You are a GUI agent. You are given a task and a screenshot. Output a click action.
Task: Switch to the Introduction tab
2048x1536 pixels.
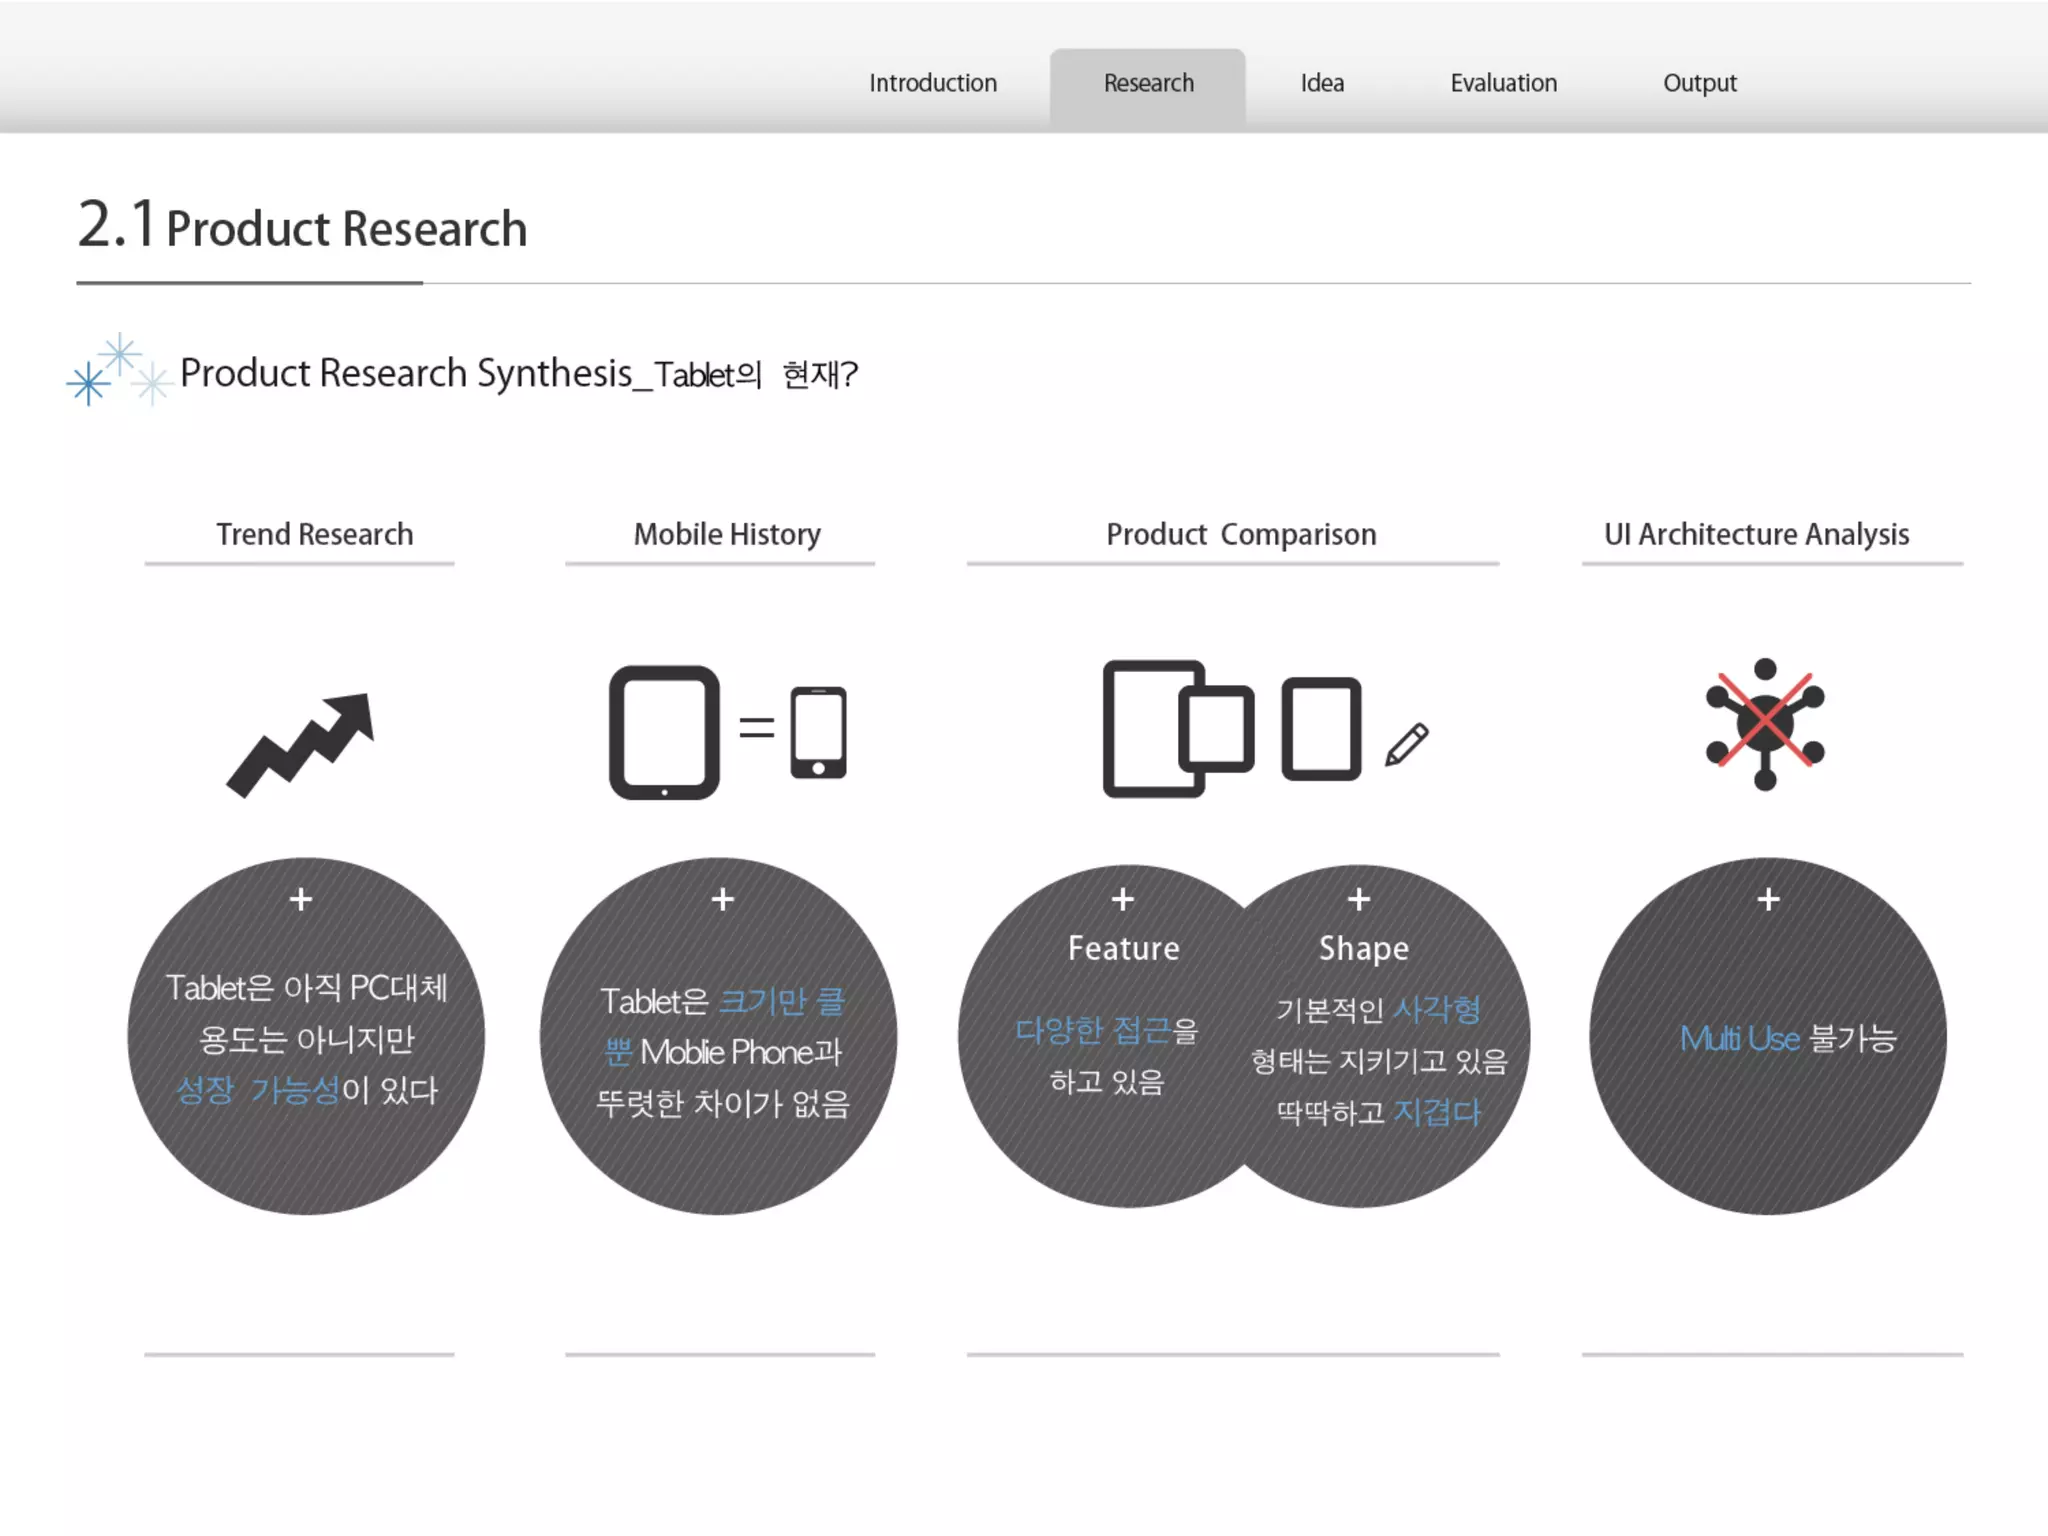pos(932,83)
